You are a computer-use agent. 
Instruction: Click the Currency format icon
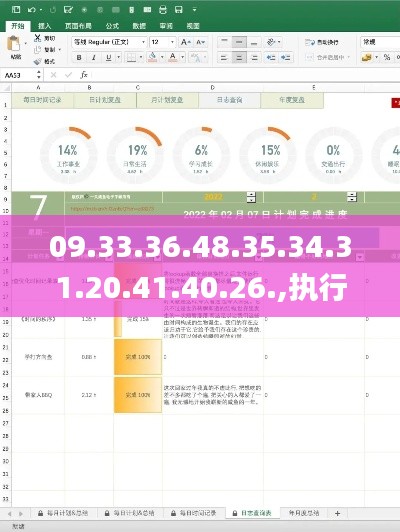(366, 57)
